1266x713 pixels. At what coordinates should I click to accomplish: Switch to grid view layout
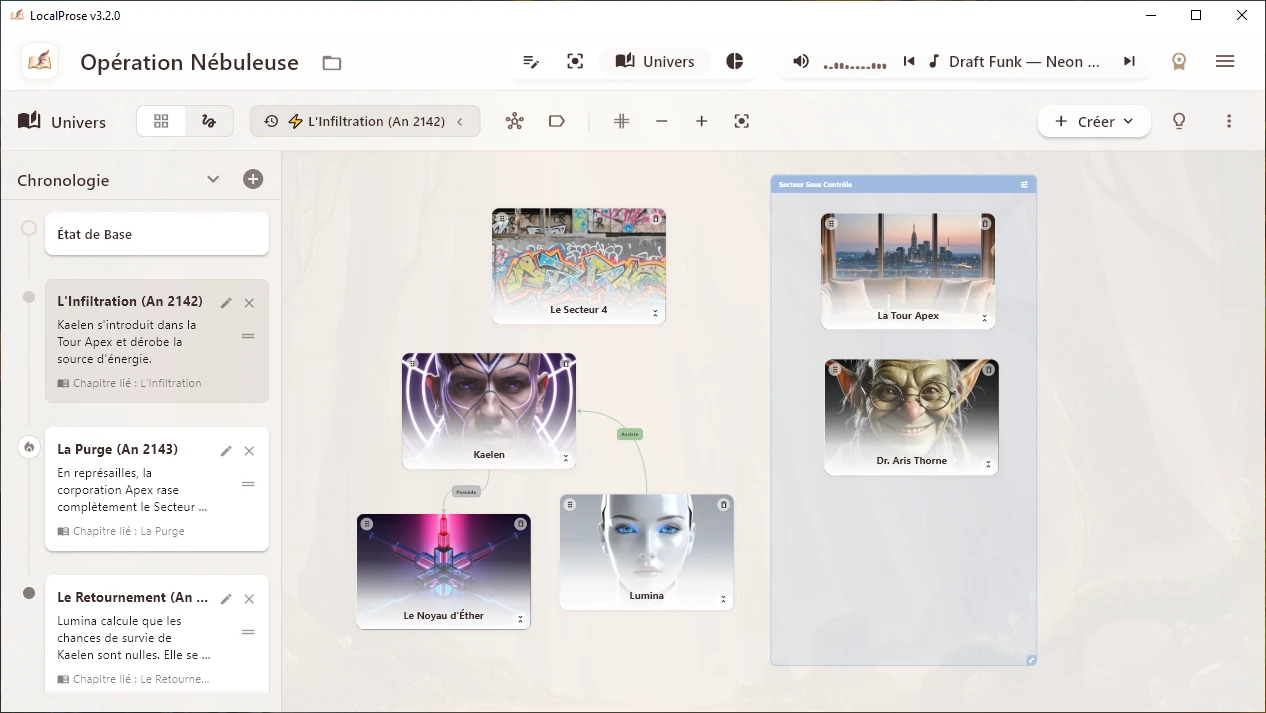(161, 121)
